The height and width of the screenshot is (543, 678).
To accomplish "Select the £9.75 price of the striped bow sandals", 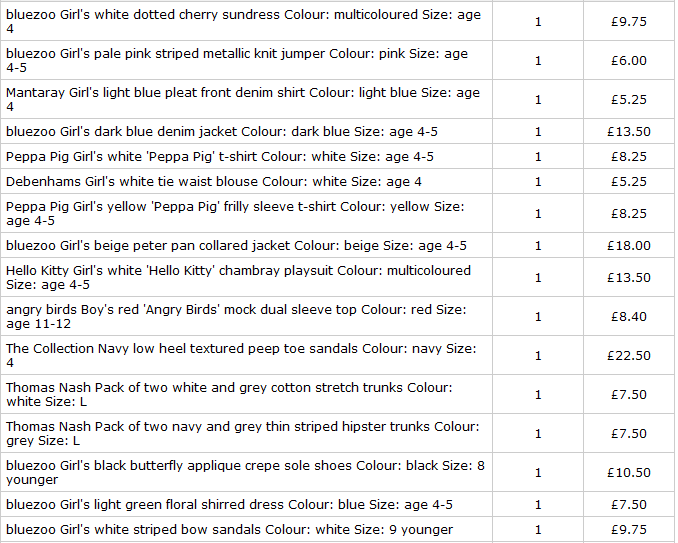I will pos(629,530).
